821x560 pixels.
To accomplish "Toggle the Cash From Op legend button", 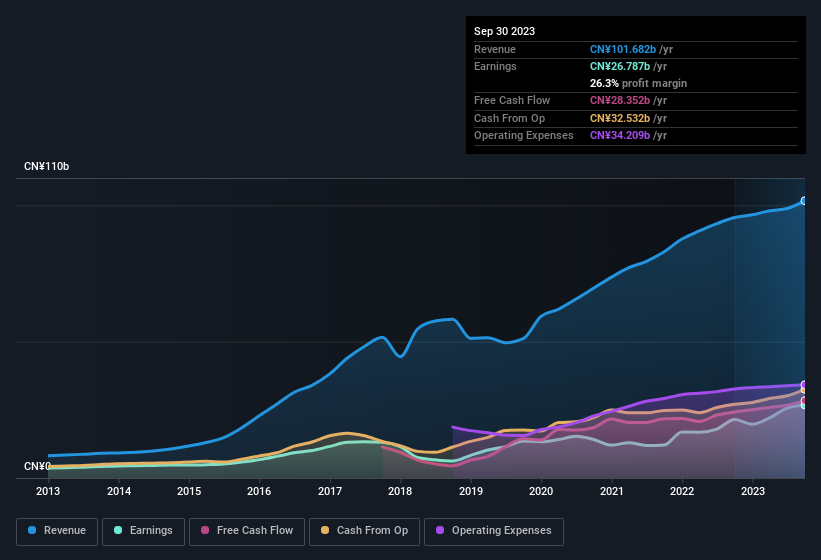I will 364,531.
